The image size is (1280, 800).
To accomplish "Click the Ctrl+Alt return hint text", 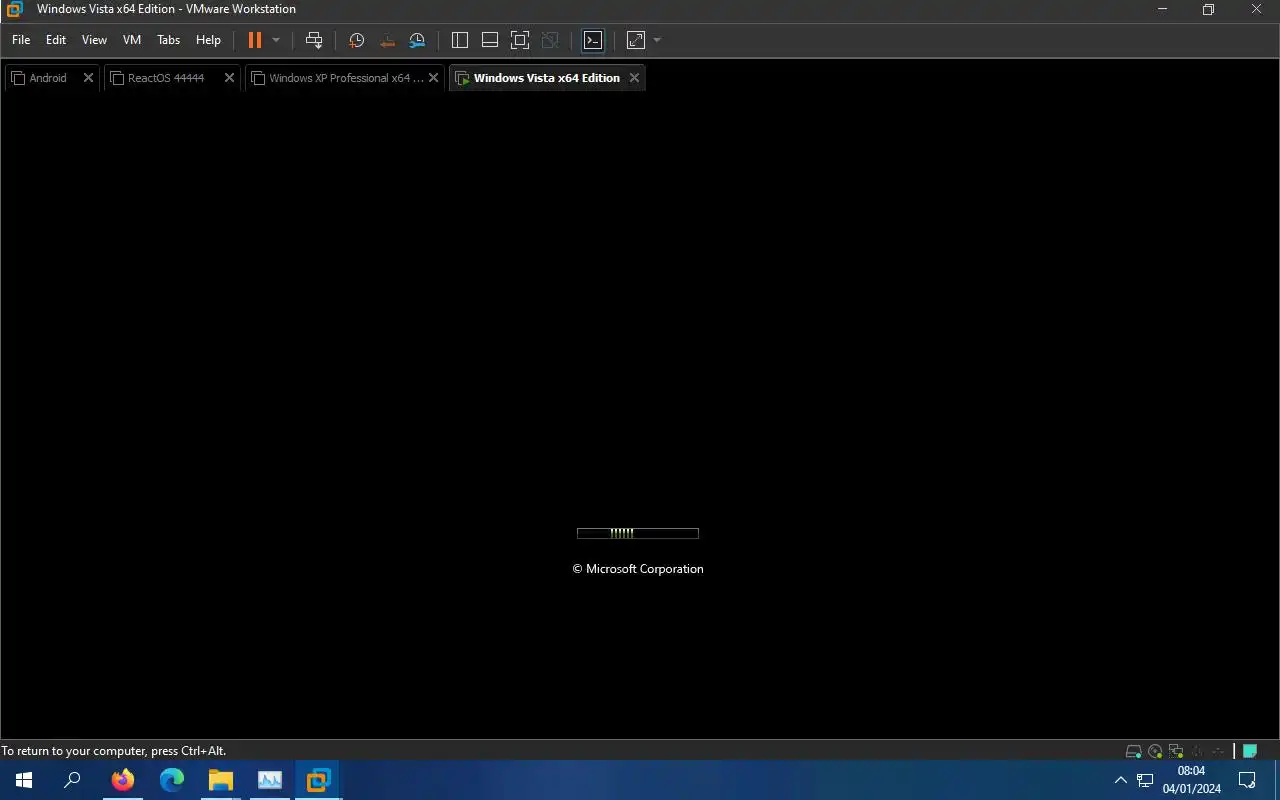I will click(x=114, y=751).
